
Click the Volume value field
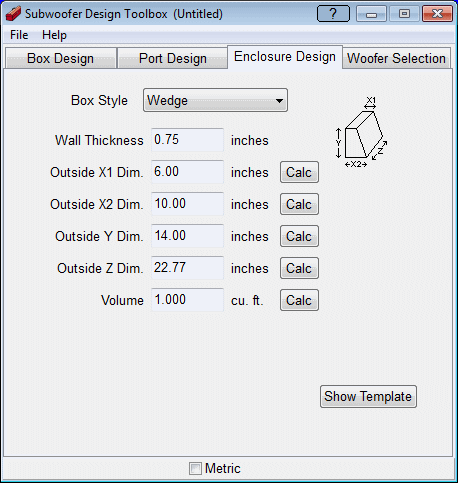pos(187,300)
